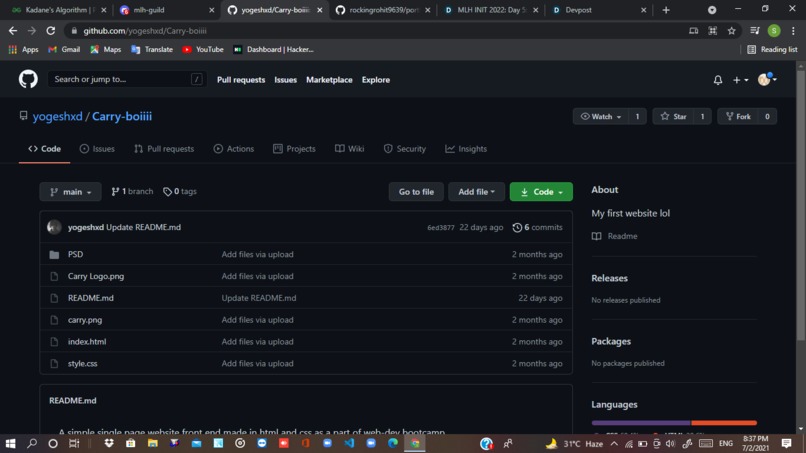This screenshot has width=806, height=453.
Task: Open the GitHub home logo
Action: pyautogui.click(x=28, y=79)
